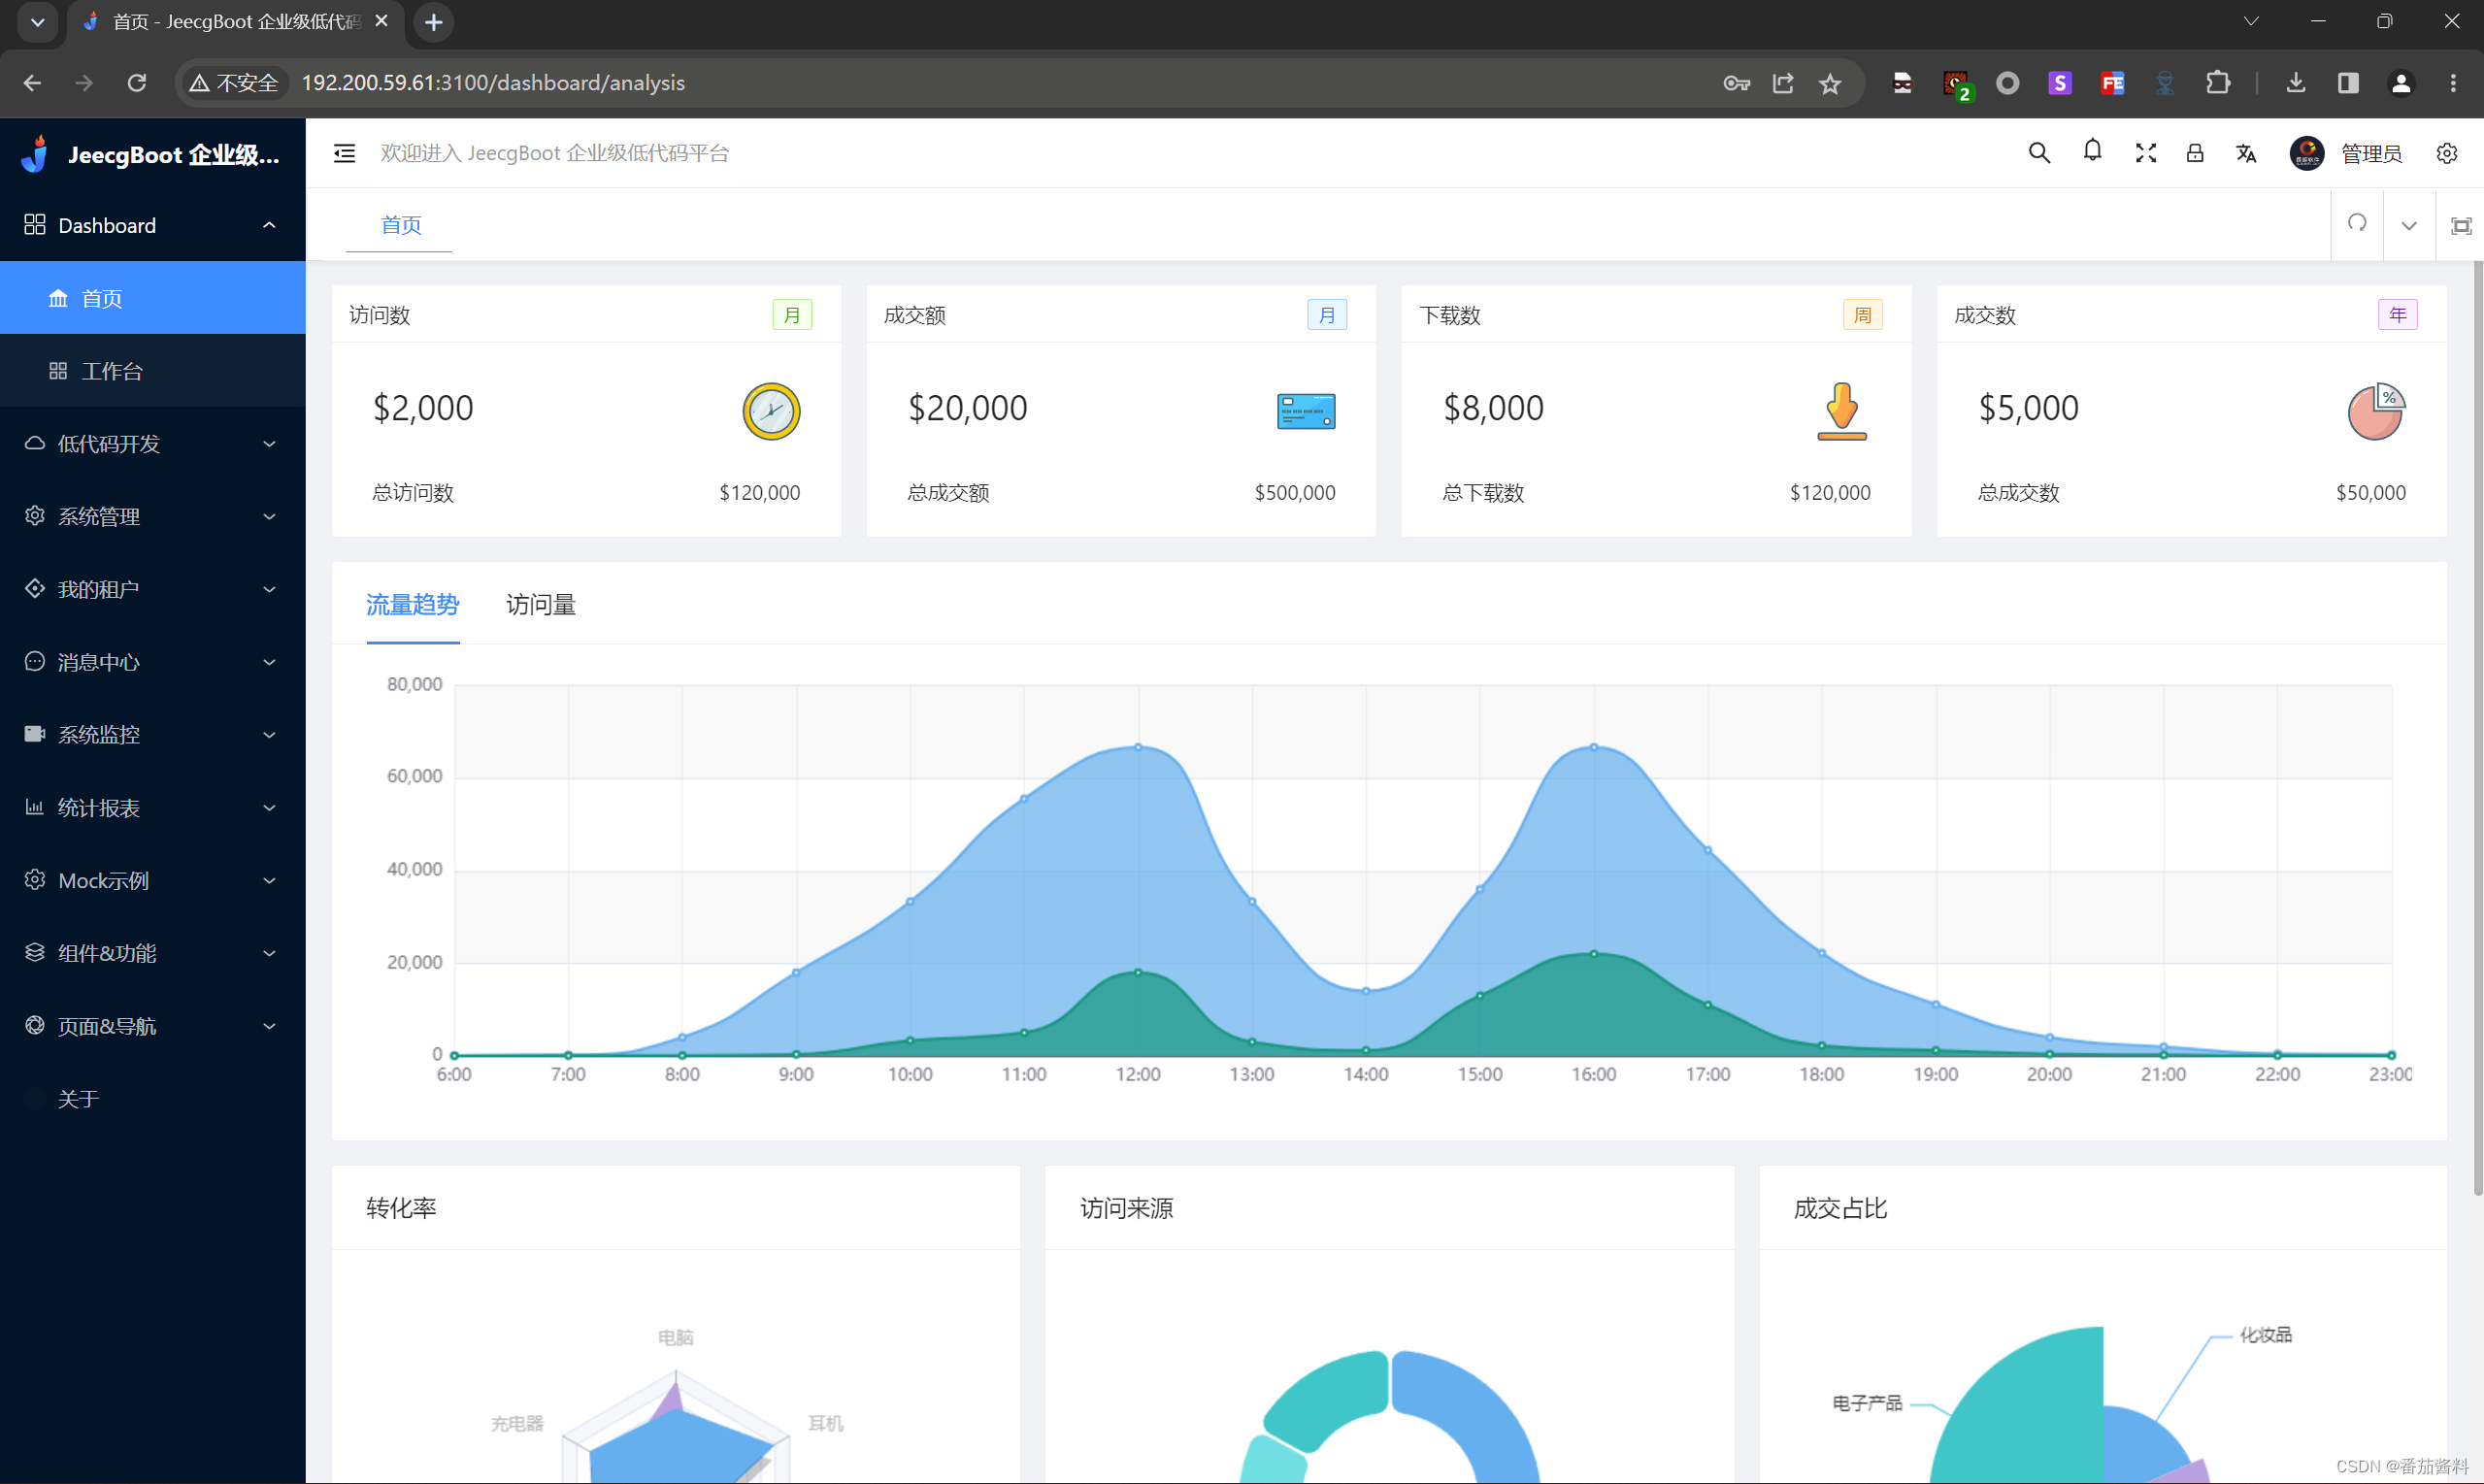The width and height of the screenshot is (2484, 1484).
Task: Open 工作台 in the sidebar
Action: 153,371
